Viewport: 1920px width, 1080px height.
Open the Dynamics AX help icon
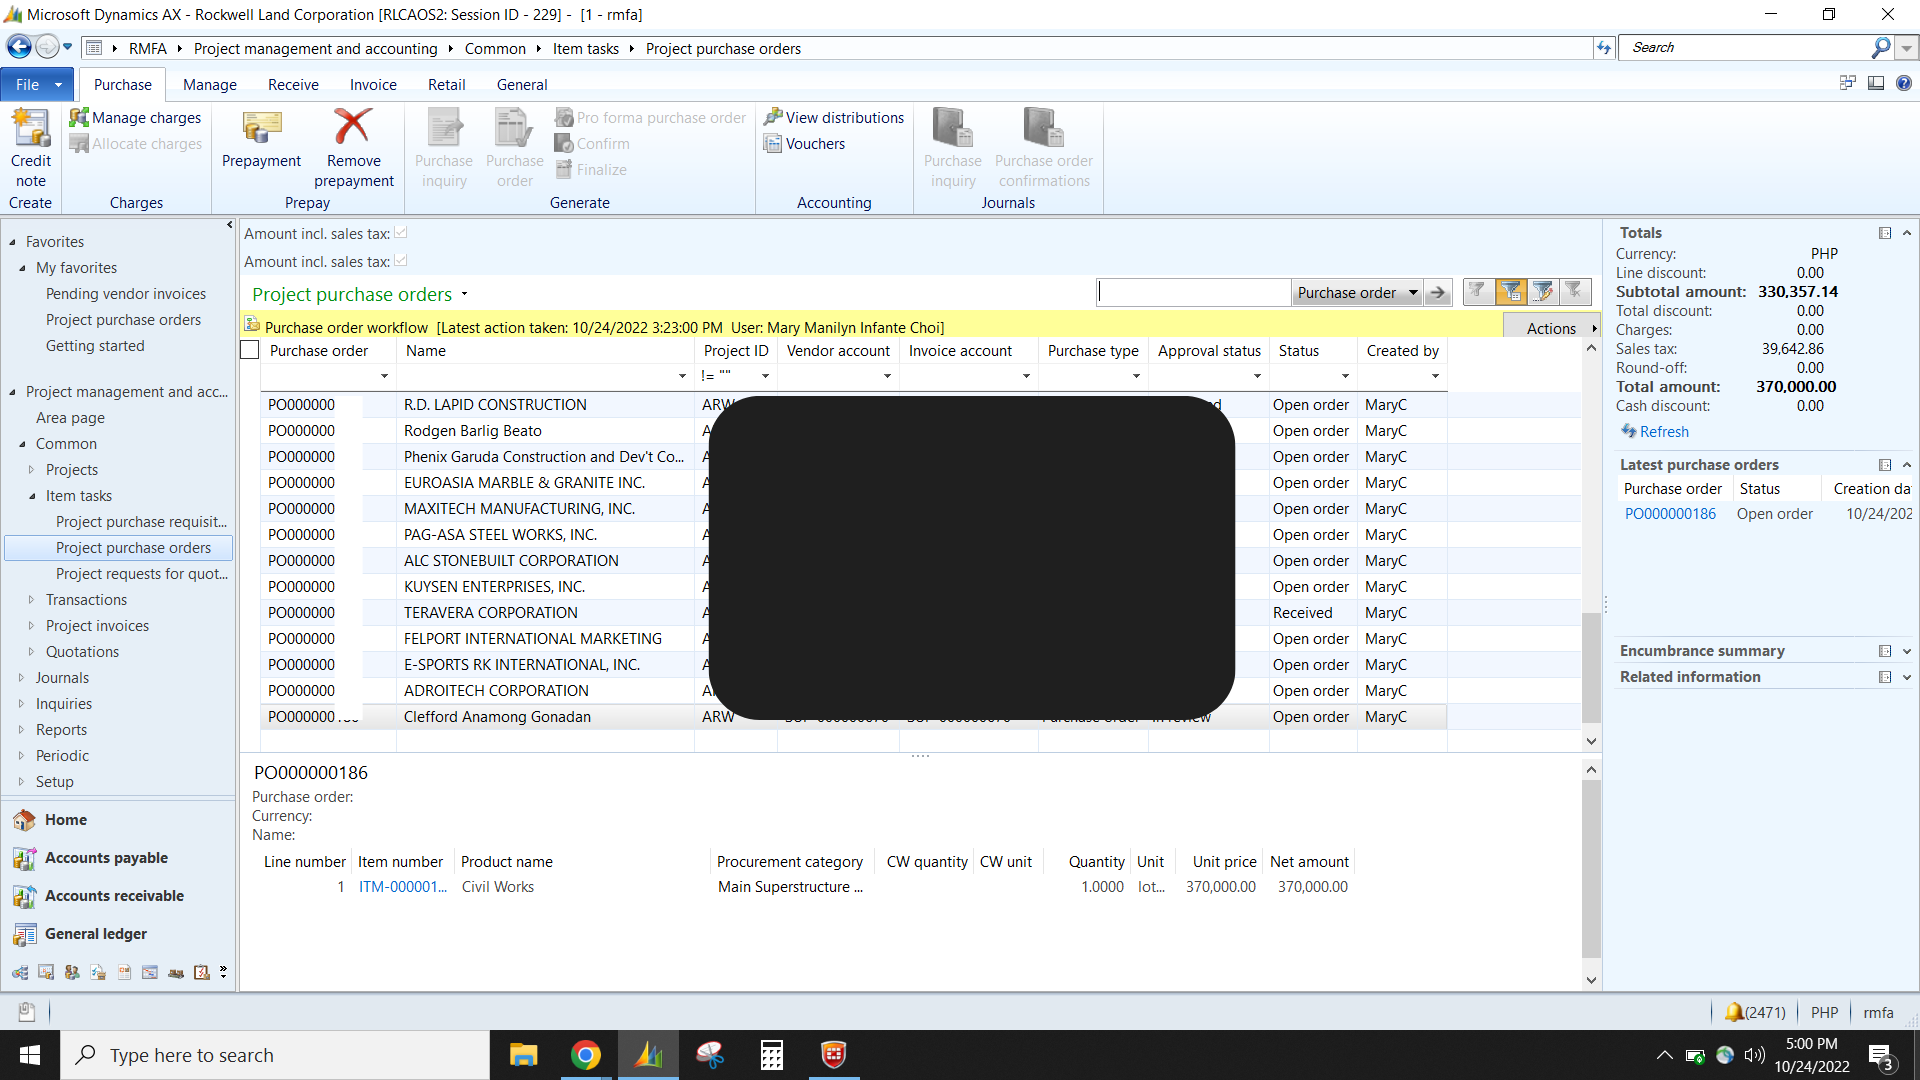click(x=1904, y=84)
